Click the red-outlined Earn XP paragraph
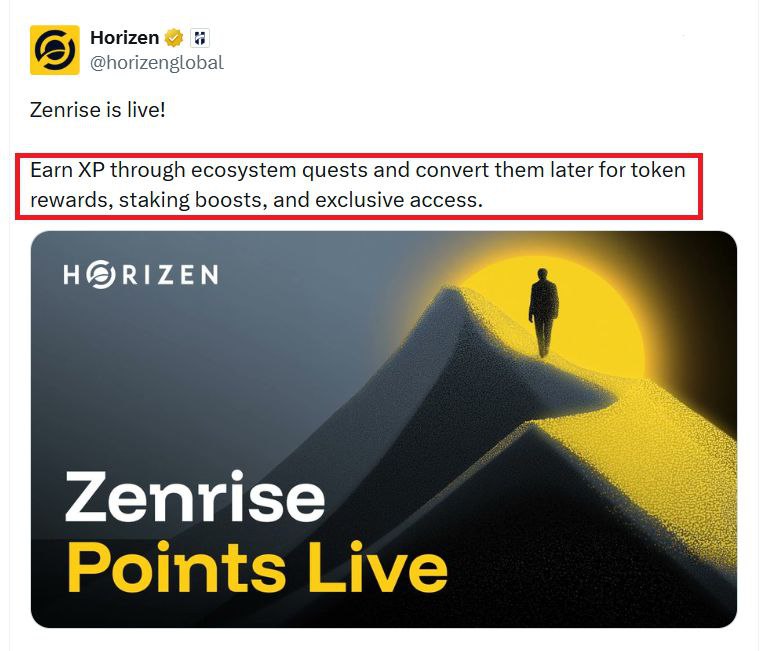Screen dimensions: 768x651 click(x=359, y=186)
